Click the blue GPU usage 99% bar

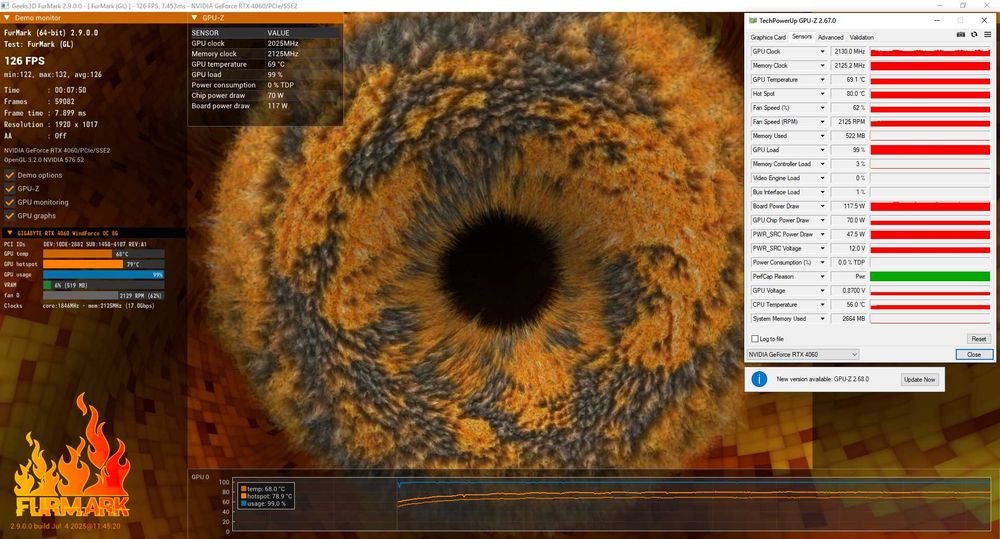coord(103,274)
